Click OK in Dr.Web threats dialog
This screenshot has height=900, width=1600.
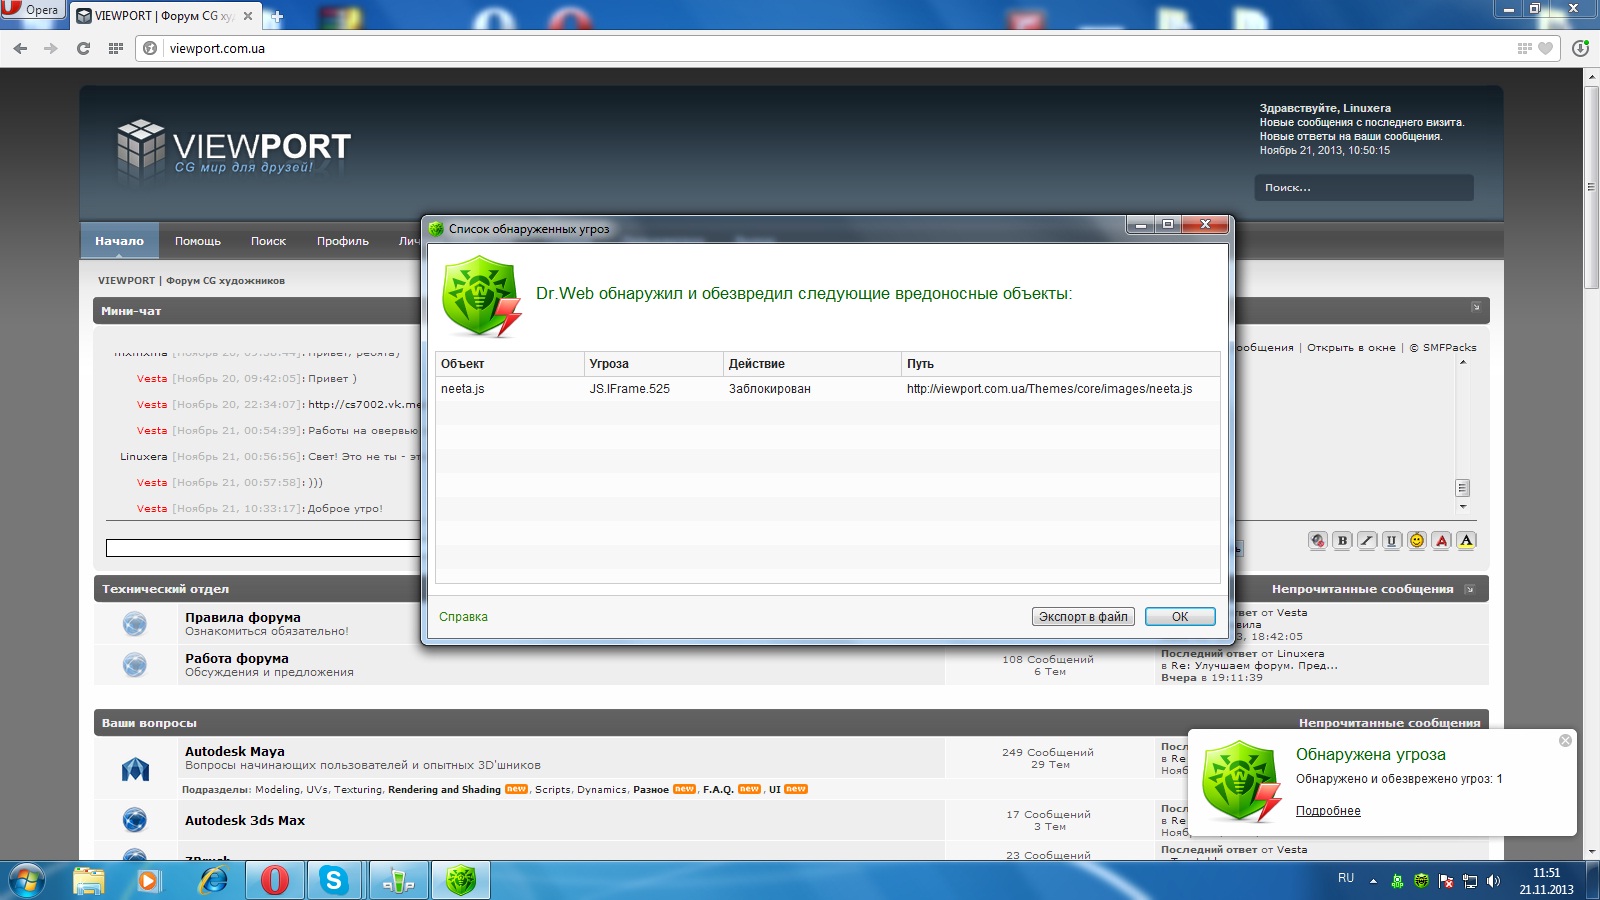point(1180,617)
